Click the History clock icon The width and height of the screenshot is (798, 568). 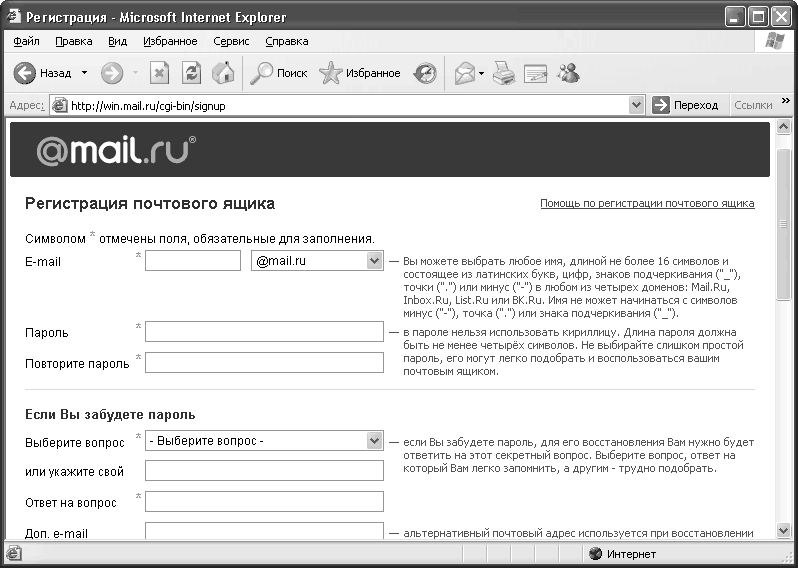425,74
